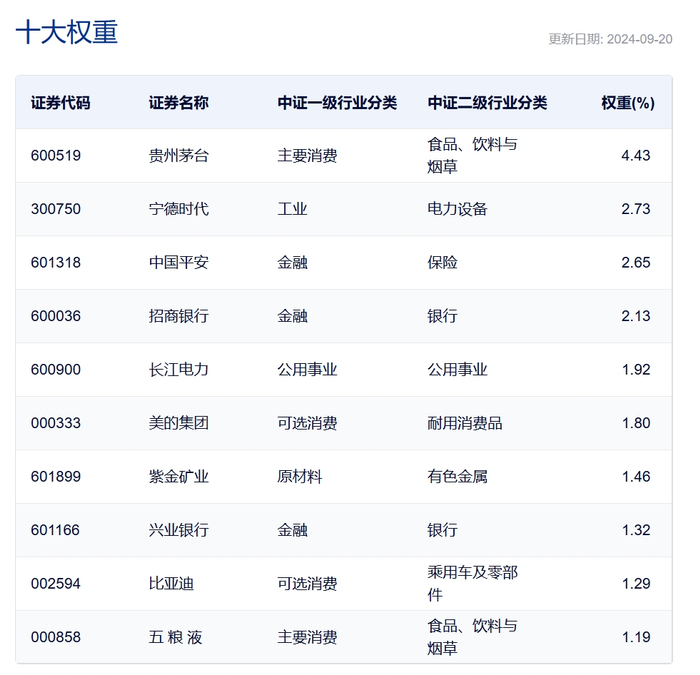
Task: Click the 工业 industry cell
Action: (x=292, y=209)
